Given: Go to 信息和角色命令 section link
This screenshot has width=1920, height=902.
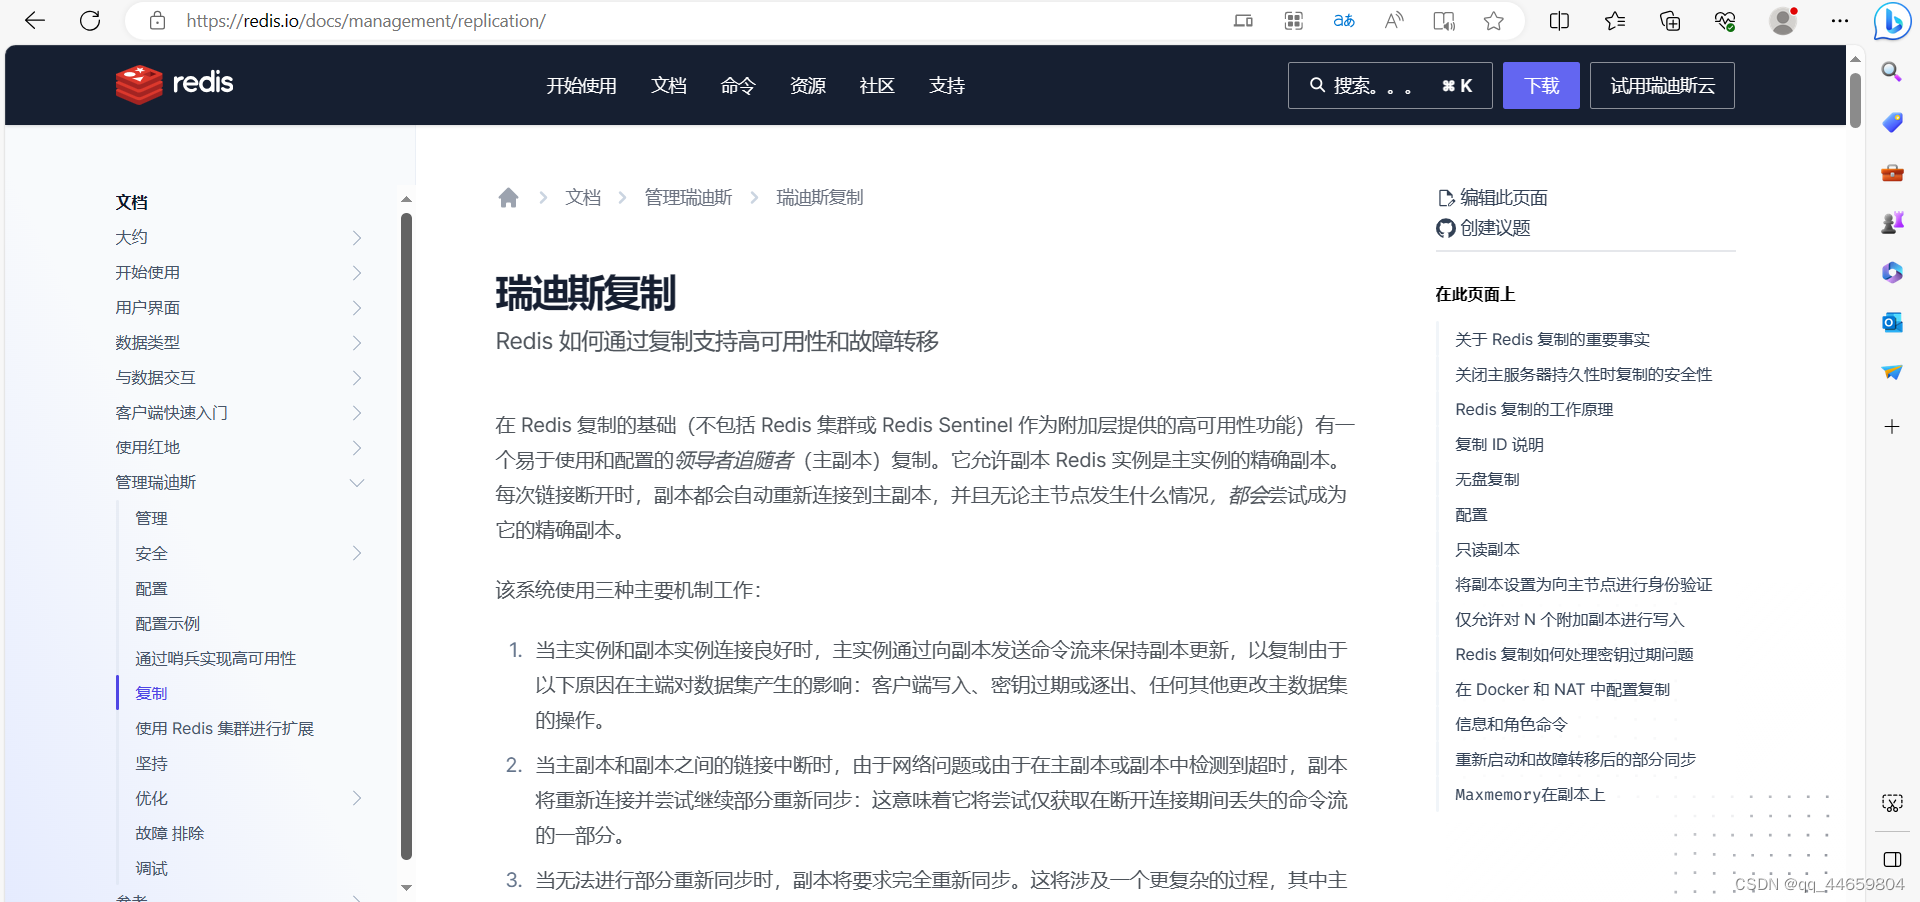Looking at the screenshot, I should pos(1511,725).
